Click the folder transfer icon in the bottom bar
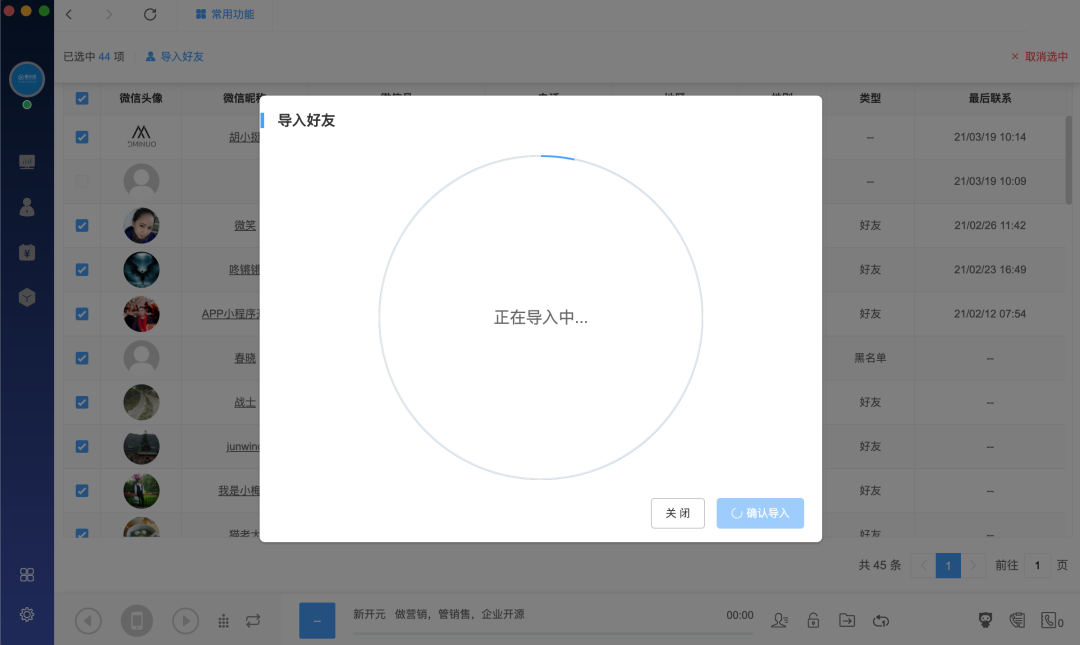The image size is (1080, 645). (847, 621)
